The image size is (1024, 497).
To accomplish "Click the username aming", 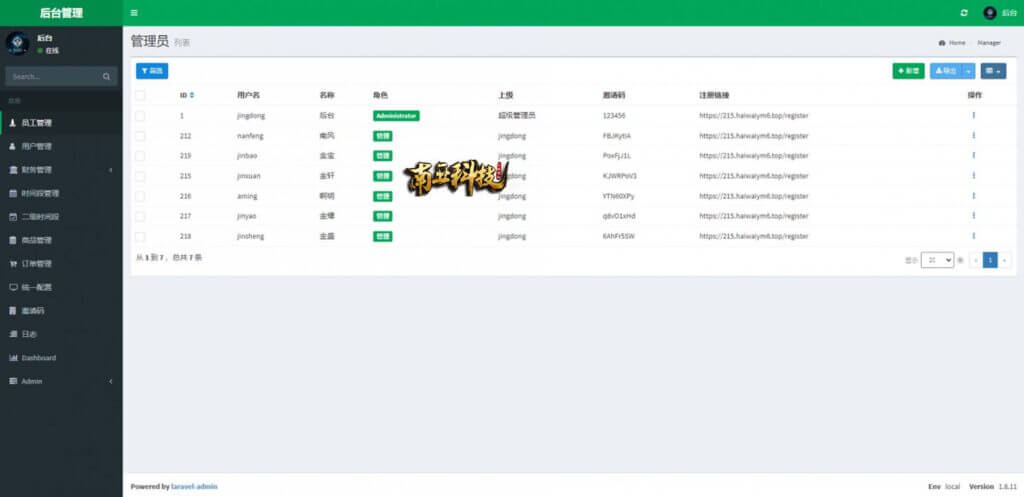I will coord(247,196).
